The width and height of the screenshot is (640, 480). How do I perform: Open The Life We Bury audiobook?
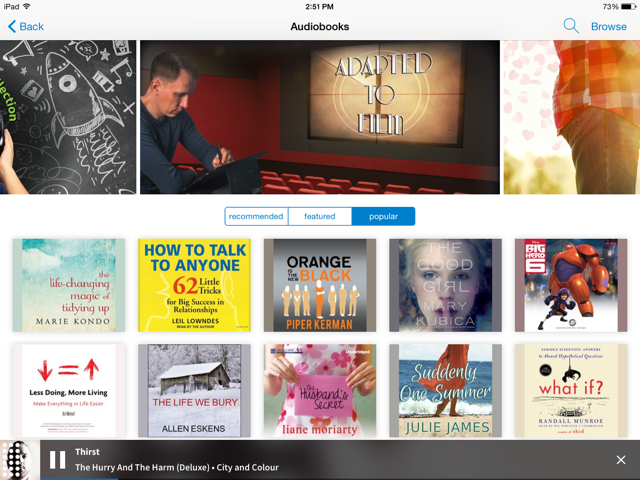(194, 391)
